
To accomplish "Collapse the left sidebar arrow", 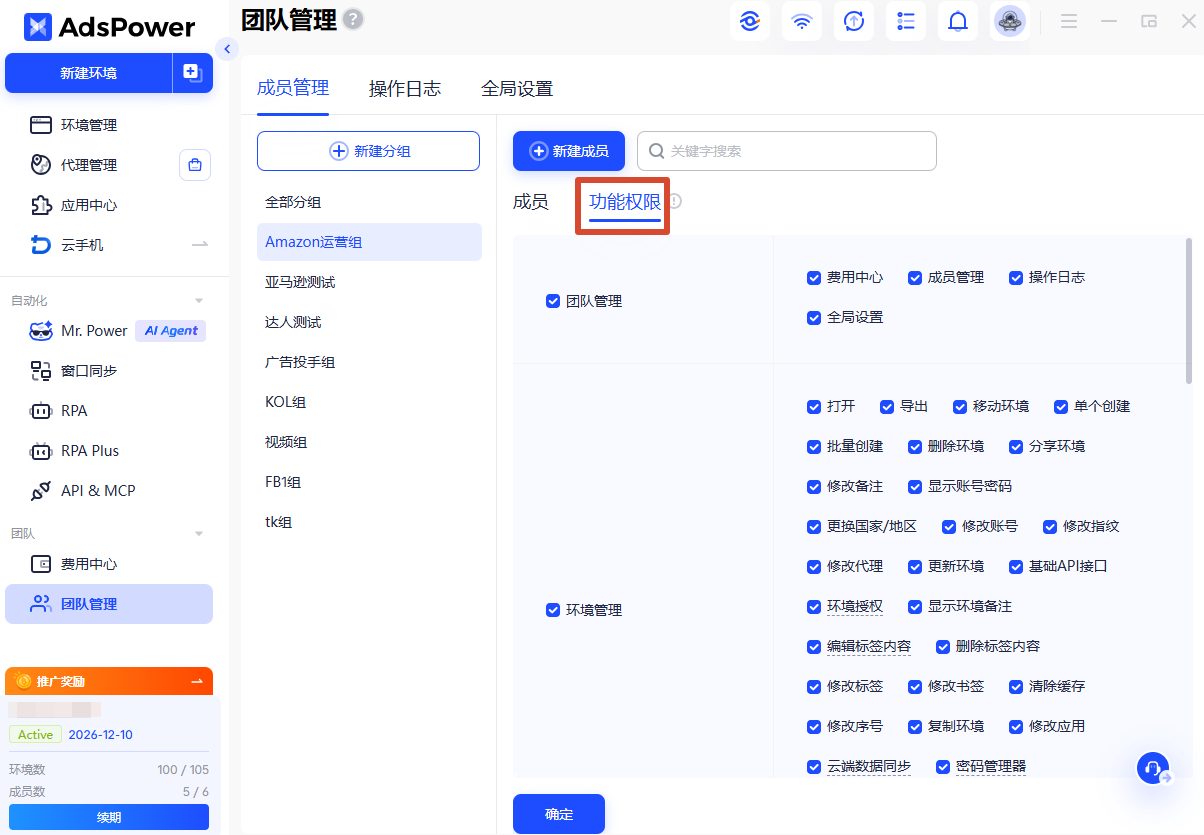I will pyautogui.click(x=228, y=49).
